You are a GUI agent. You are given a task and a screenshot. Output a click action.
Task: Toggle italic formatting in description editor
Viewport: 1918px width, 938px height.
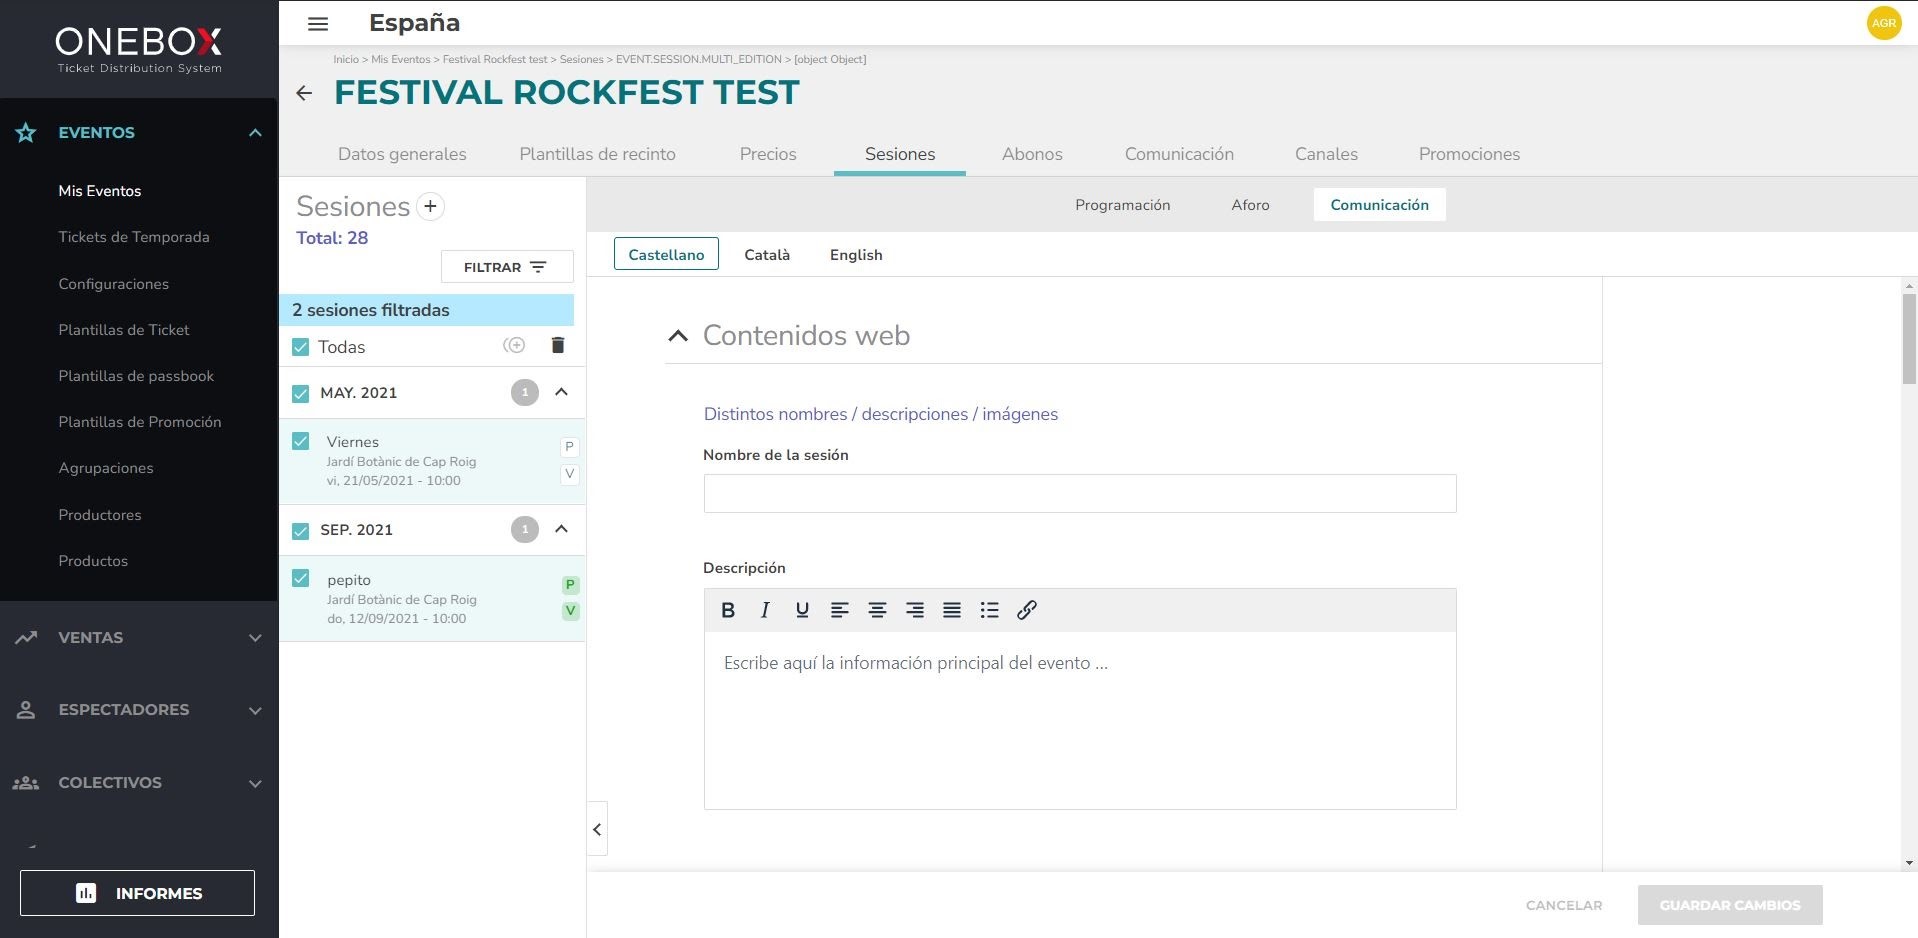(765, 610)
